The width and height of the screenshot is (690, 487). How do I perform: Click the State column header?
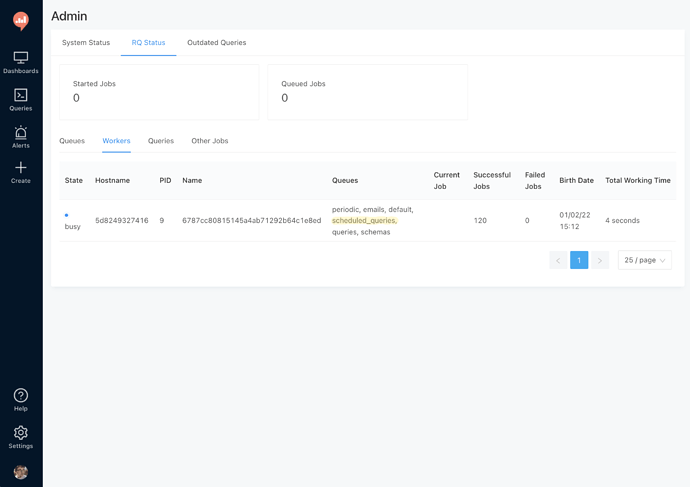[73, 180]
